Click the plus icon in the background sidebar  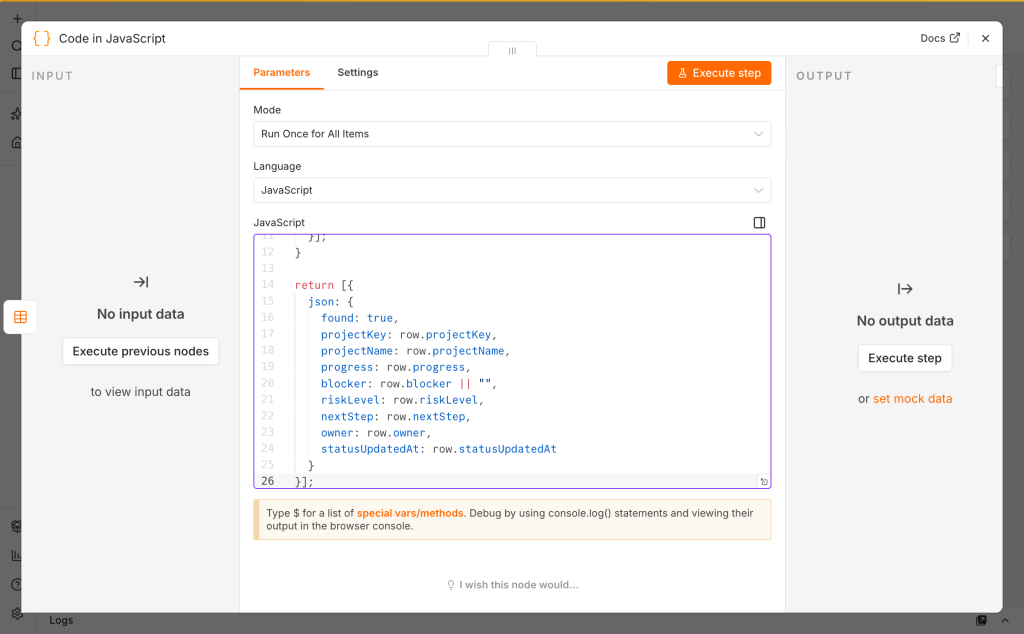[x=17, y=19]
